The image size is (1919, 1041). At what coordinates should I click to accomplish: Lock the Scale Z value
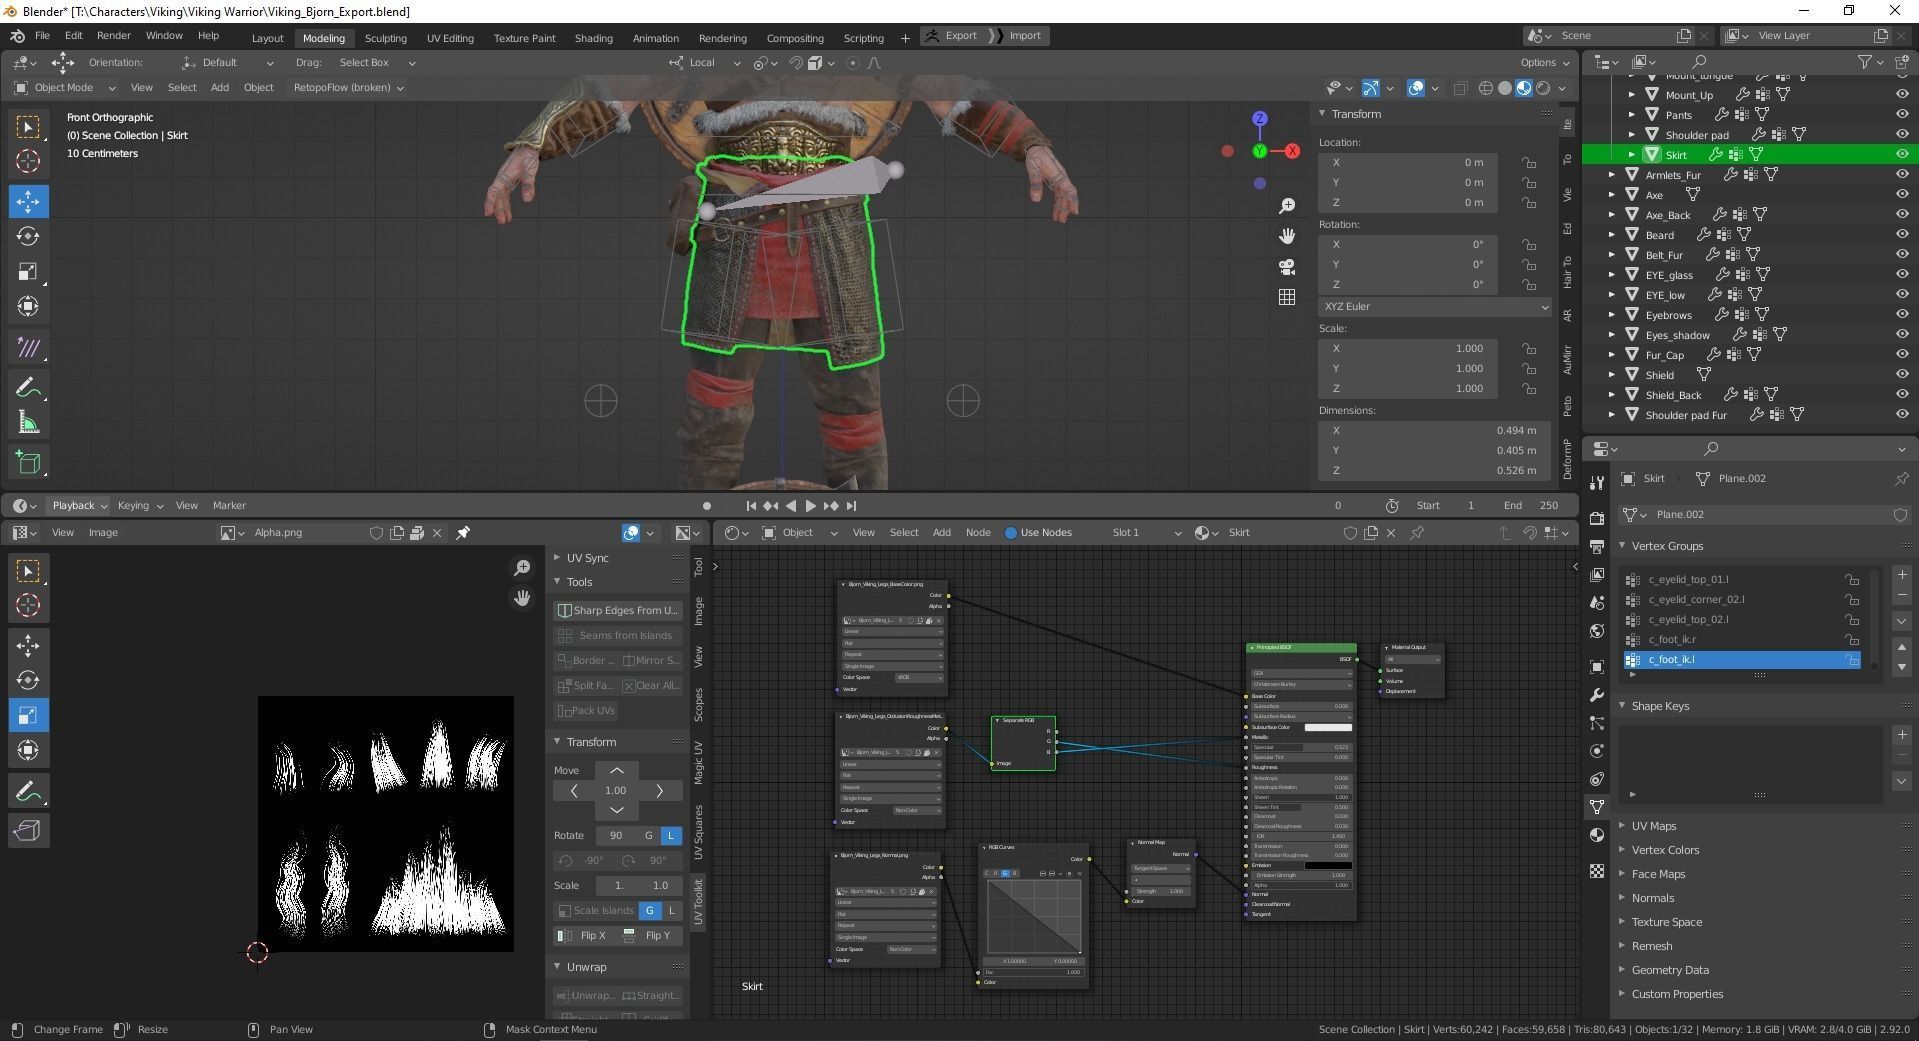[x=1529, y=389]
